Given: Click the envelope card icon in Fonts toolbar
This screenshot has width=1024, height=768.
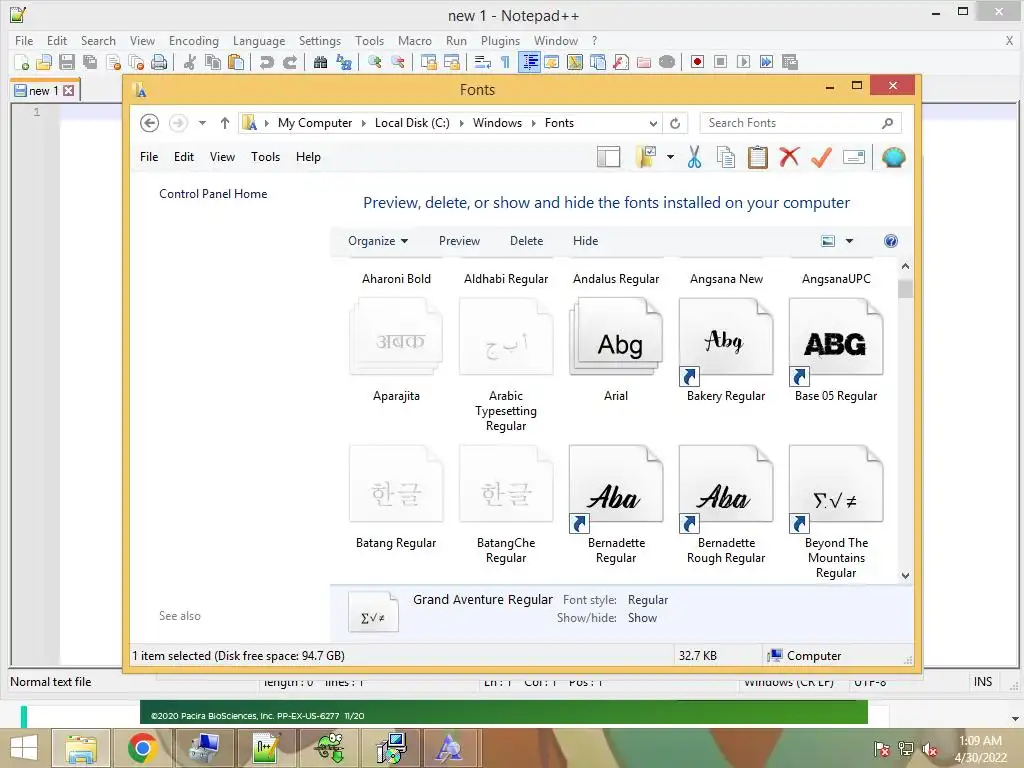Looking at the screenshot, I should point(854,157).
